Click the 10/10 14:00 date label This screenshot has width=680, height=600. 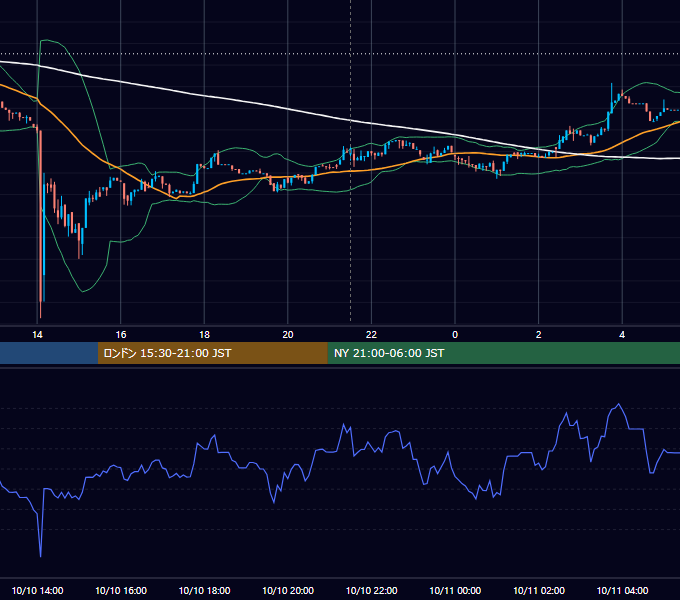pos(37,590)
